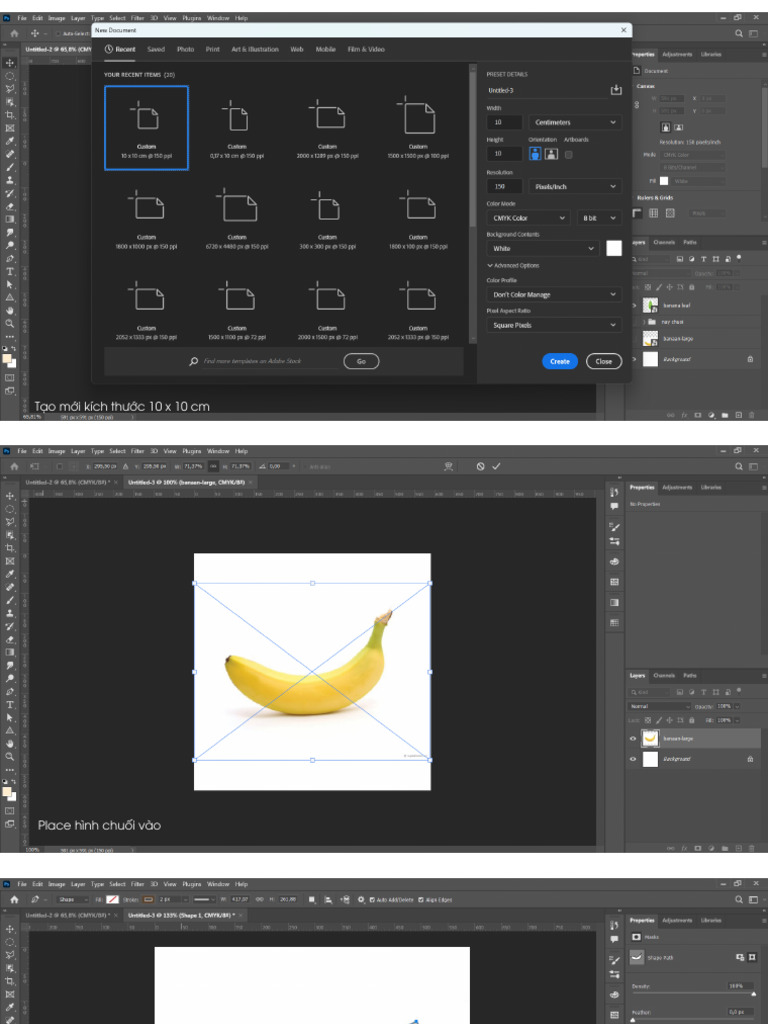Click the blue Create button
Screen dimensions: 768x1024
(560, 361)
